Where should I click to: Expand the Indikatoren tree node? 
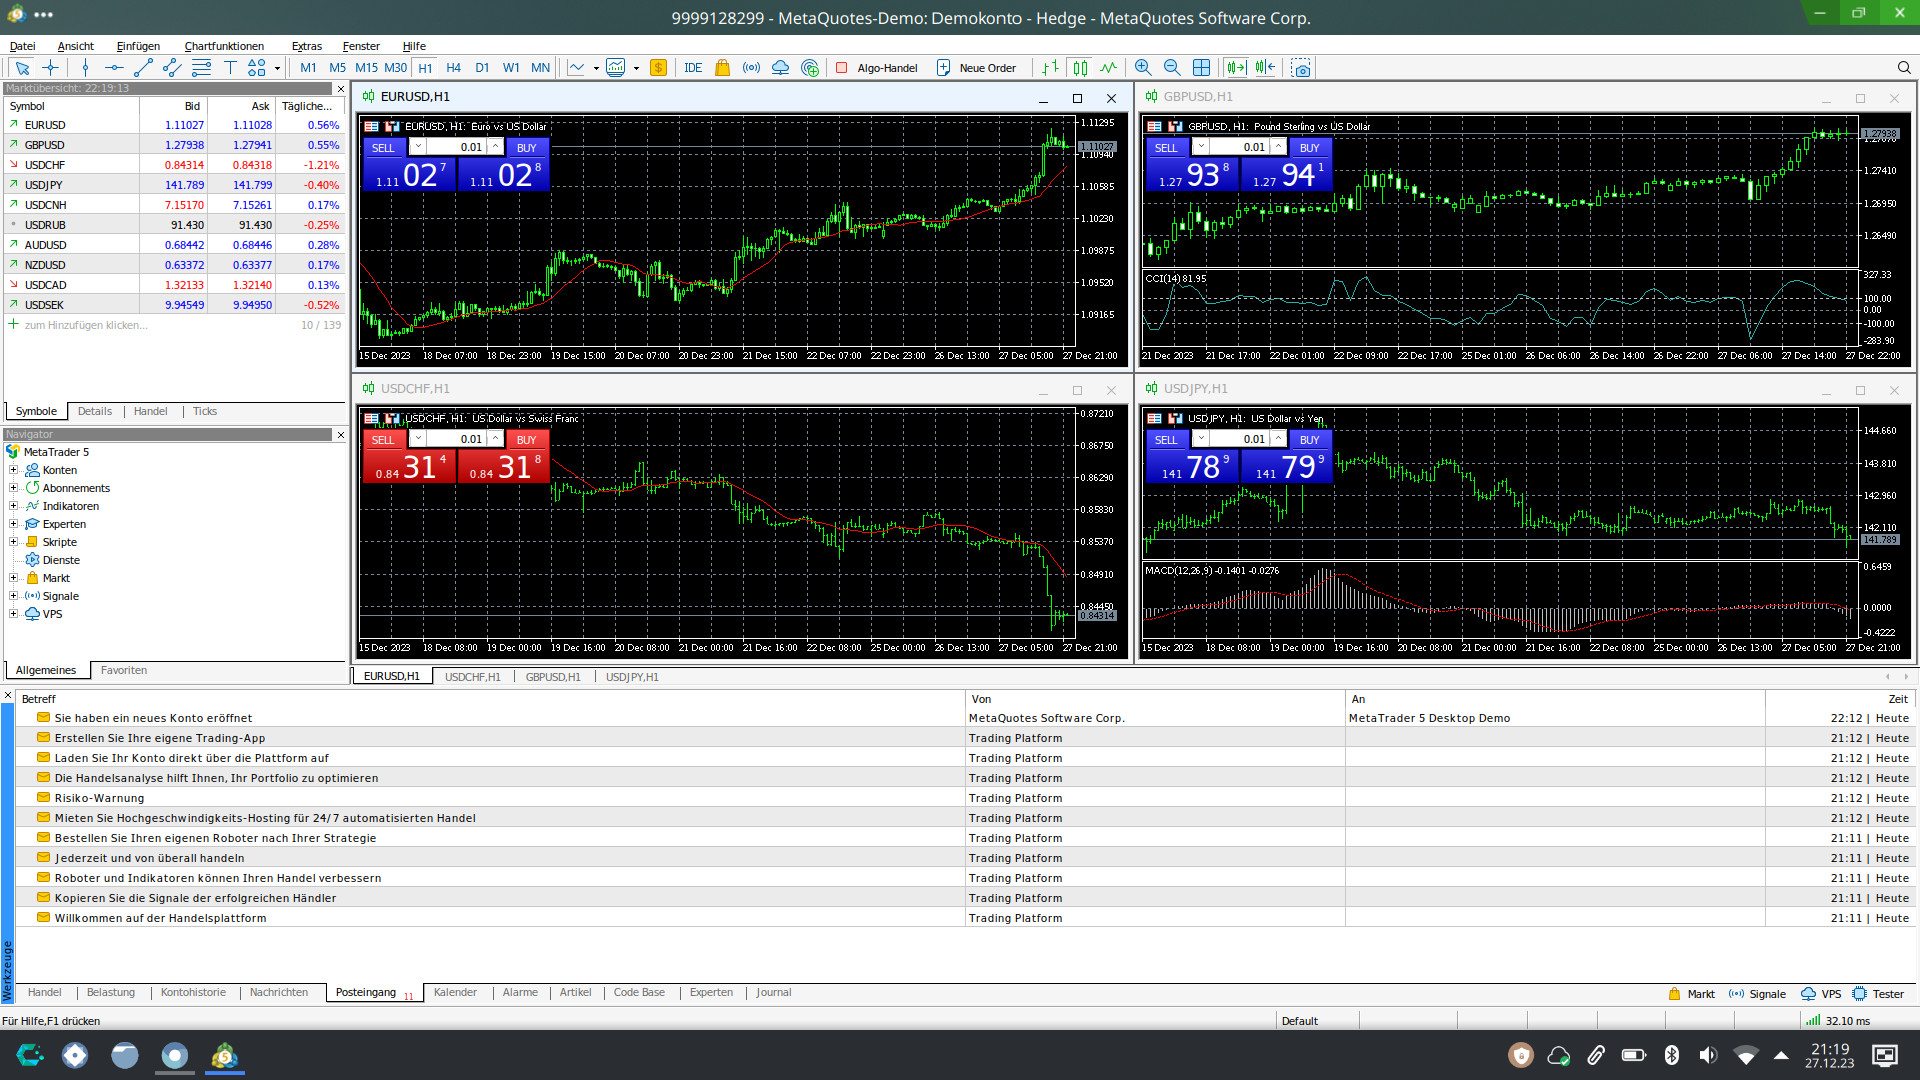(14, 506)
